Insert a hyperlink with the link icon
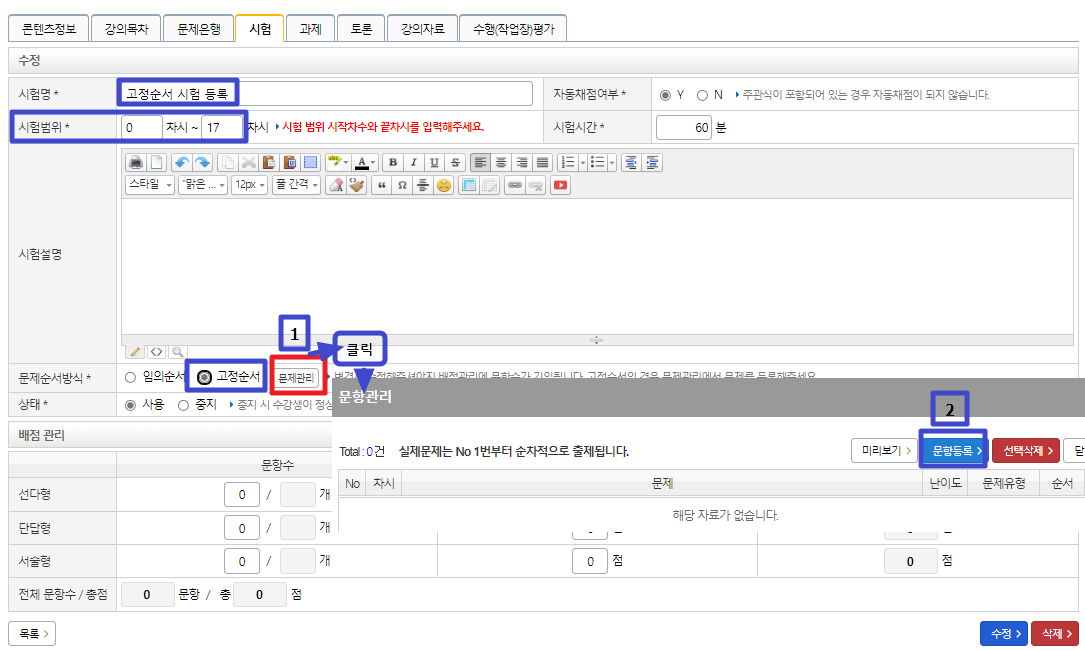 [x=514, y=185]
